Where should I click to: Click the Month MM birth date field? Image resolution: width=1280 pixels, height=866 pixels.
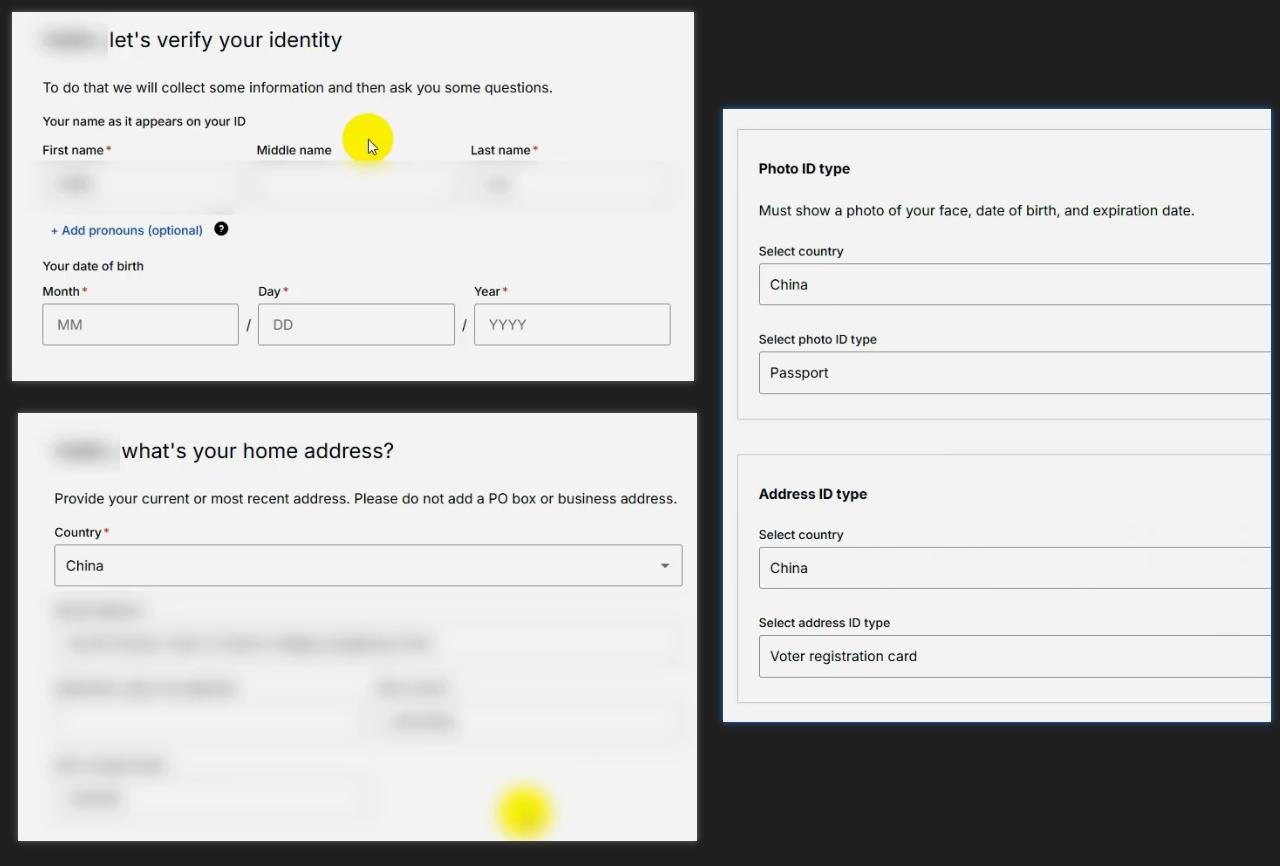click(140, 325)
